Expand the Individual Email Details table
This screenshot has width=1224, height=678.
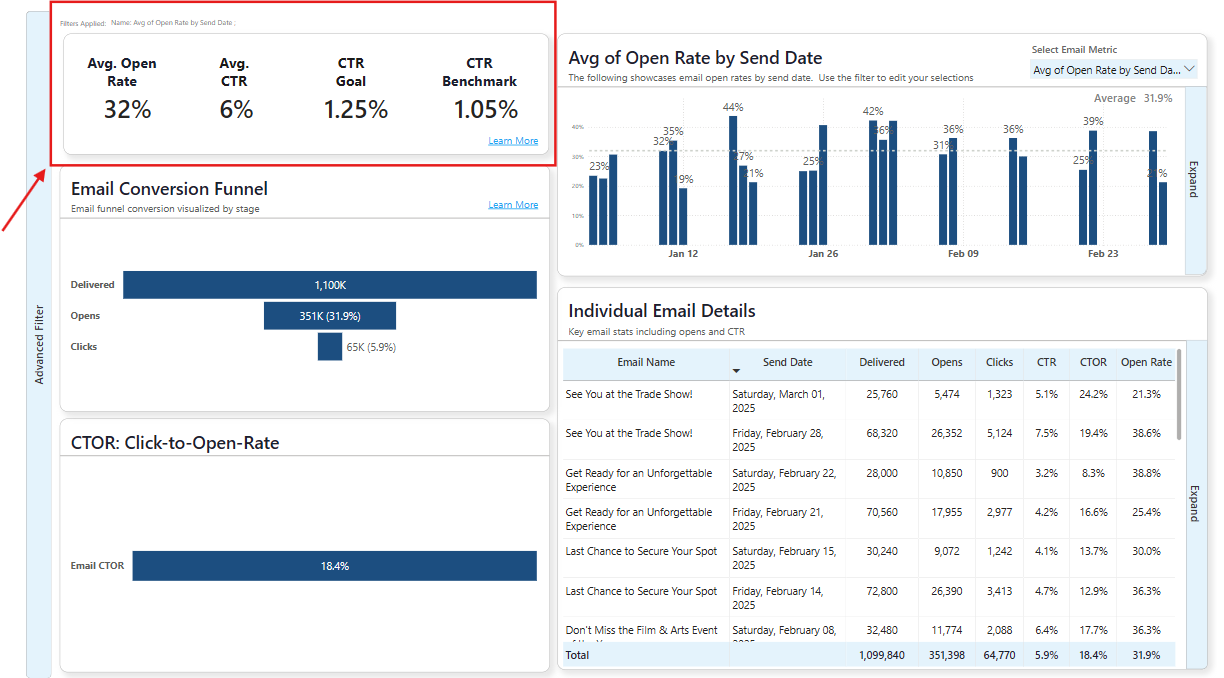[x=1193, y=503]
